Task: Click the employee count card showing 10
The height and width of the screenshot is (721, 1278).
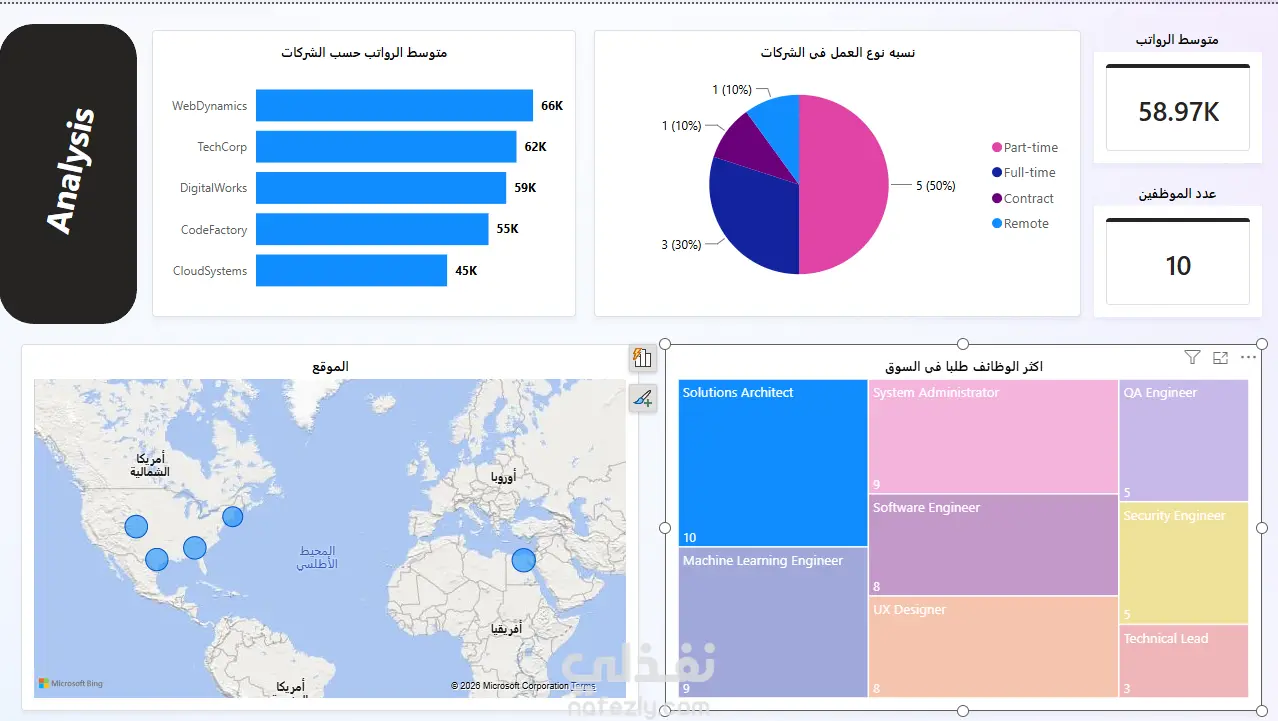Action: 1178,262
